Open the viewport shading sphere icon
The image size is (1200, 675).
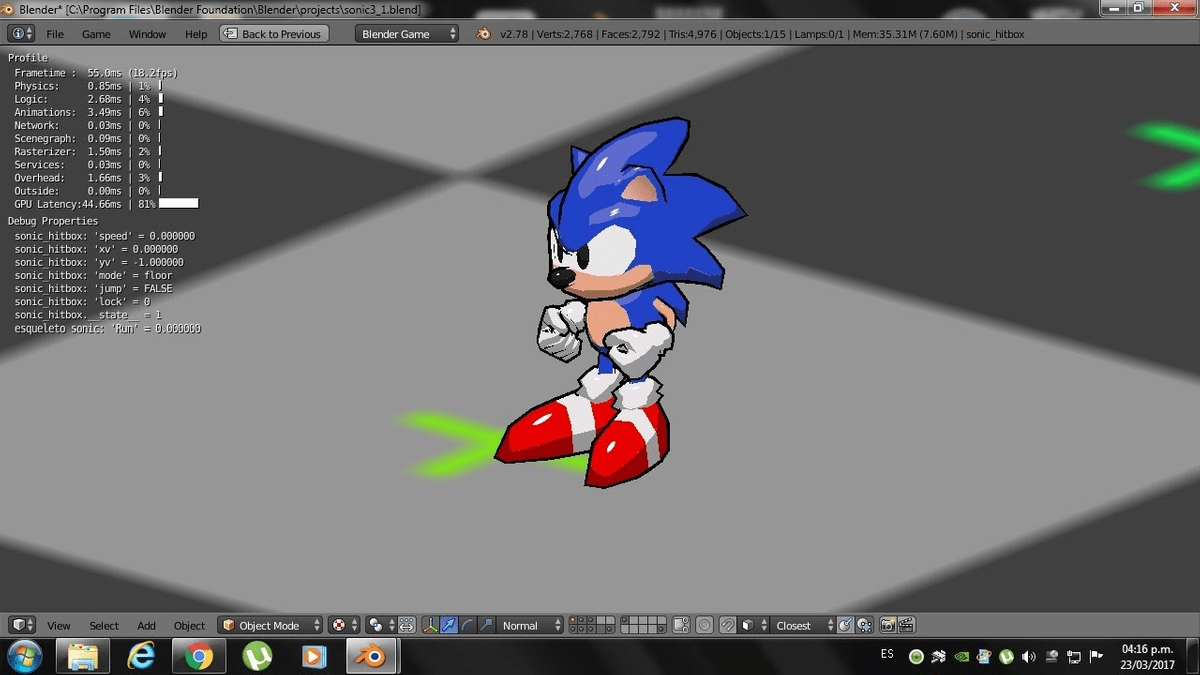point(376,625)
